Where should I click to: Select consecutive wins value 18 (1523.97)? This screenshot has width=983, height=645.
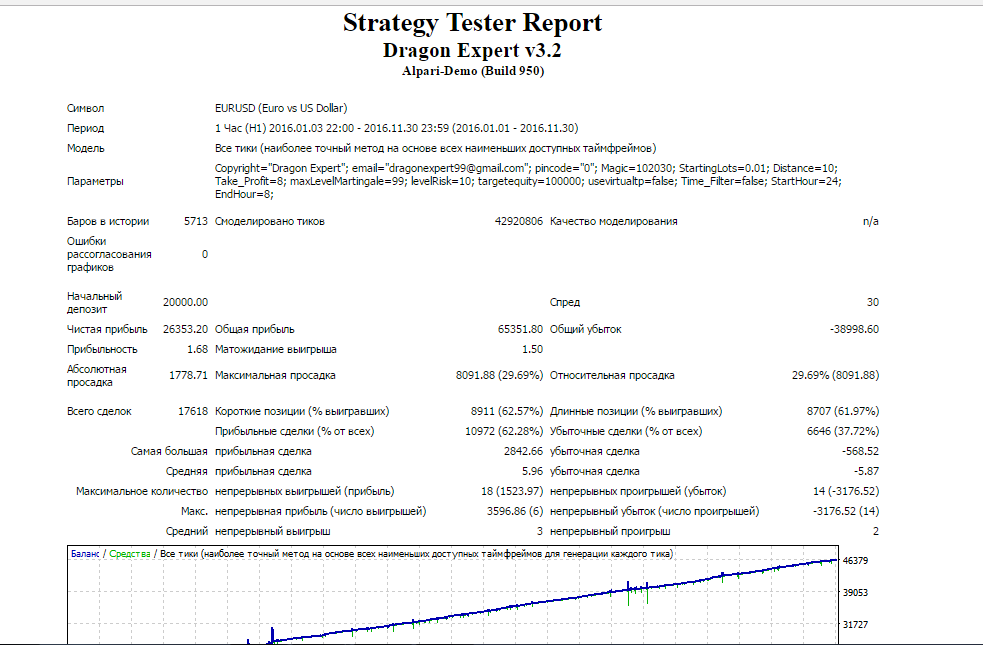512,491
